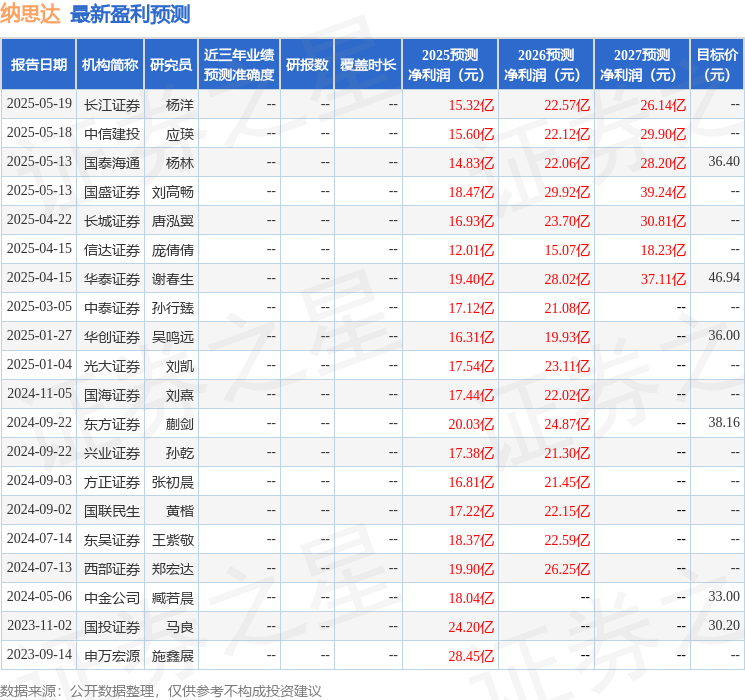Screen dimensions: 745x700
Task: Click 15.32亿 in 长江证券 row
Action: [x=471, y=105]
